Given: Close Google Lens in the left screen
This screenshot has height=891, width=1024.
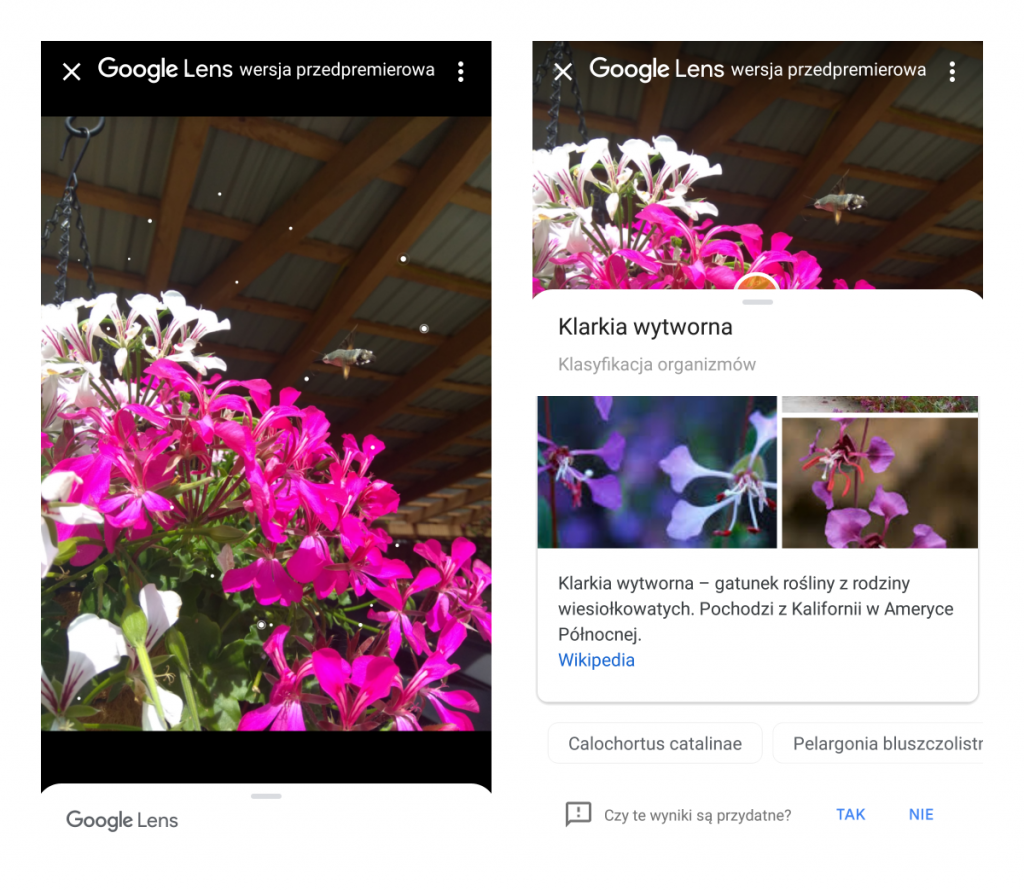Looking at the screenshot, I should click(72, 71).
